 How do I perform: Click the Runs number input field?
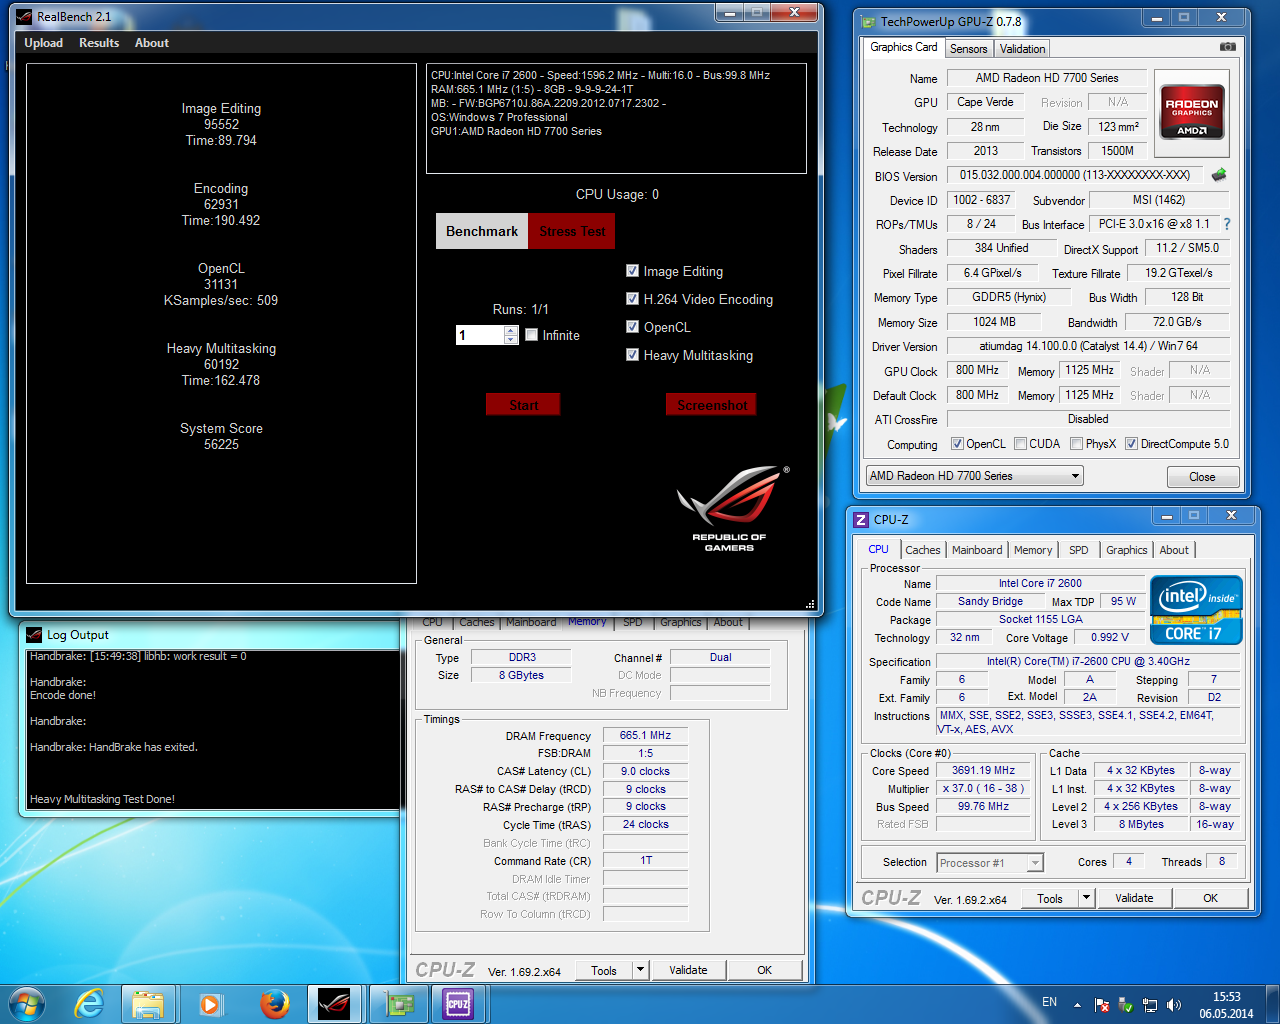pos(480,335)
